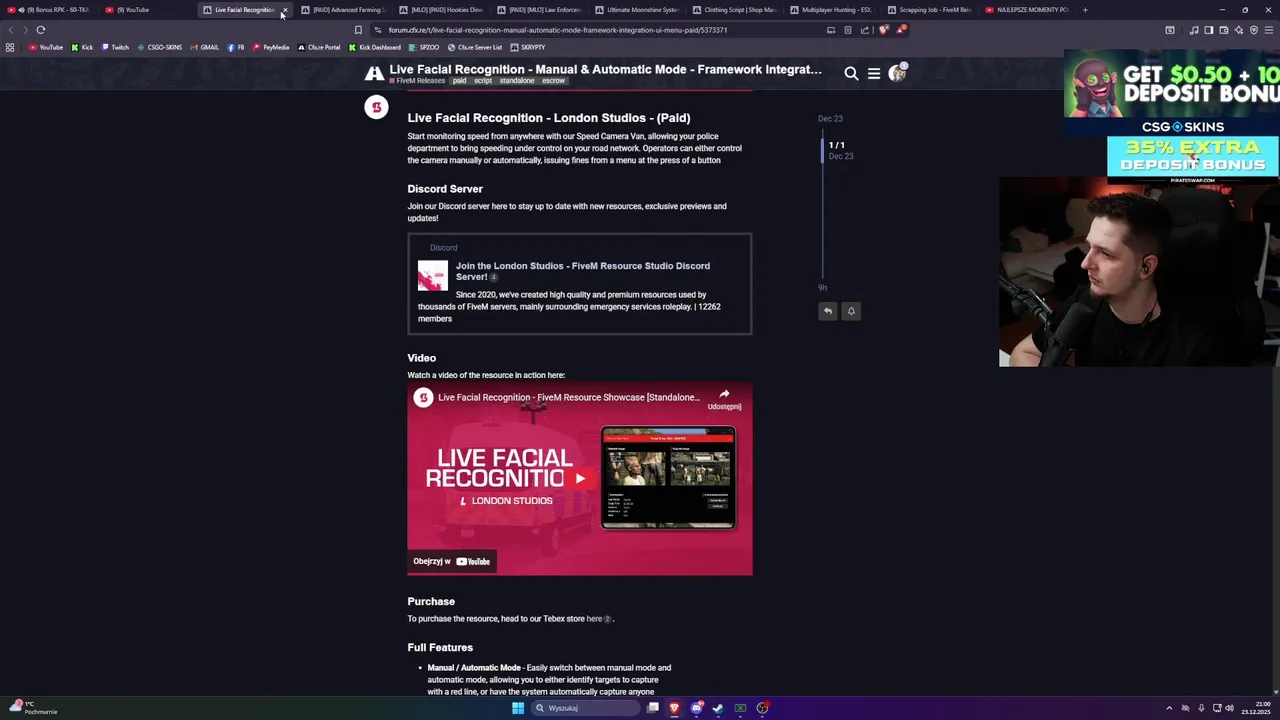Screen dimensions: 1280x720
Task: Click the 'paid' topic tag
Action: pos(460,81)
